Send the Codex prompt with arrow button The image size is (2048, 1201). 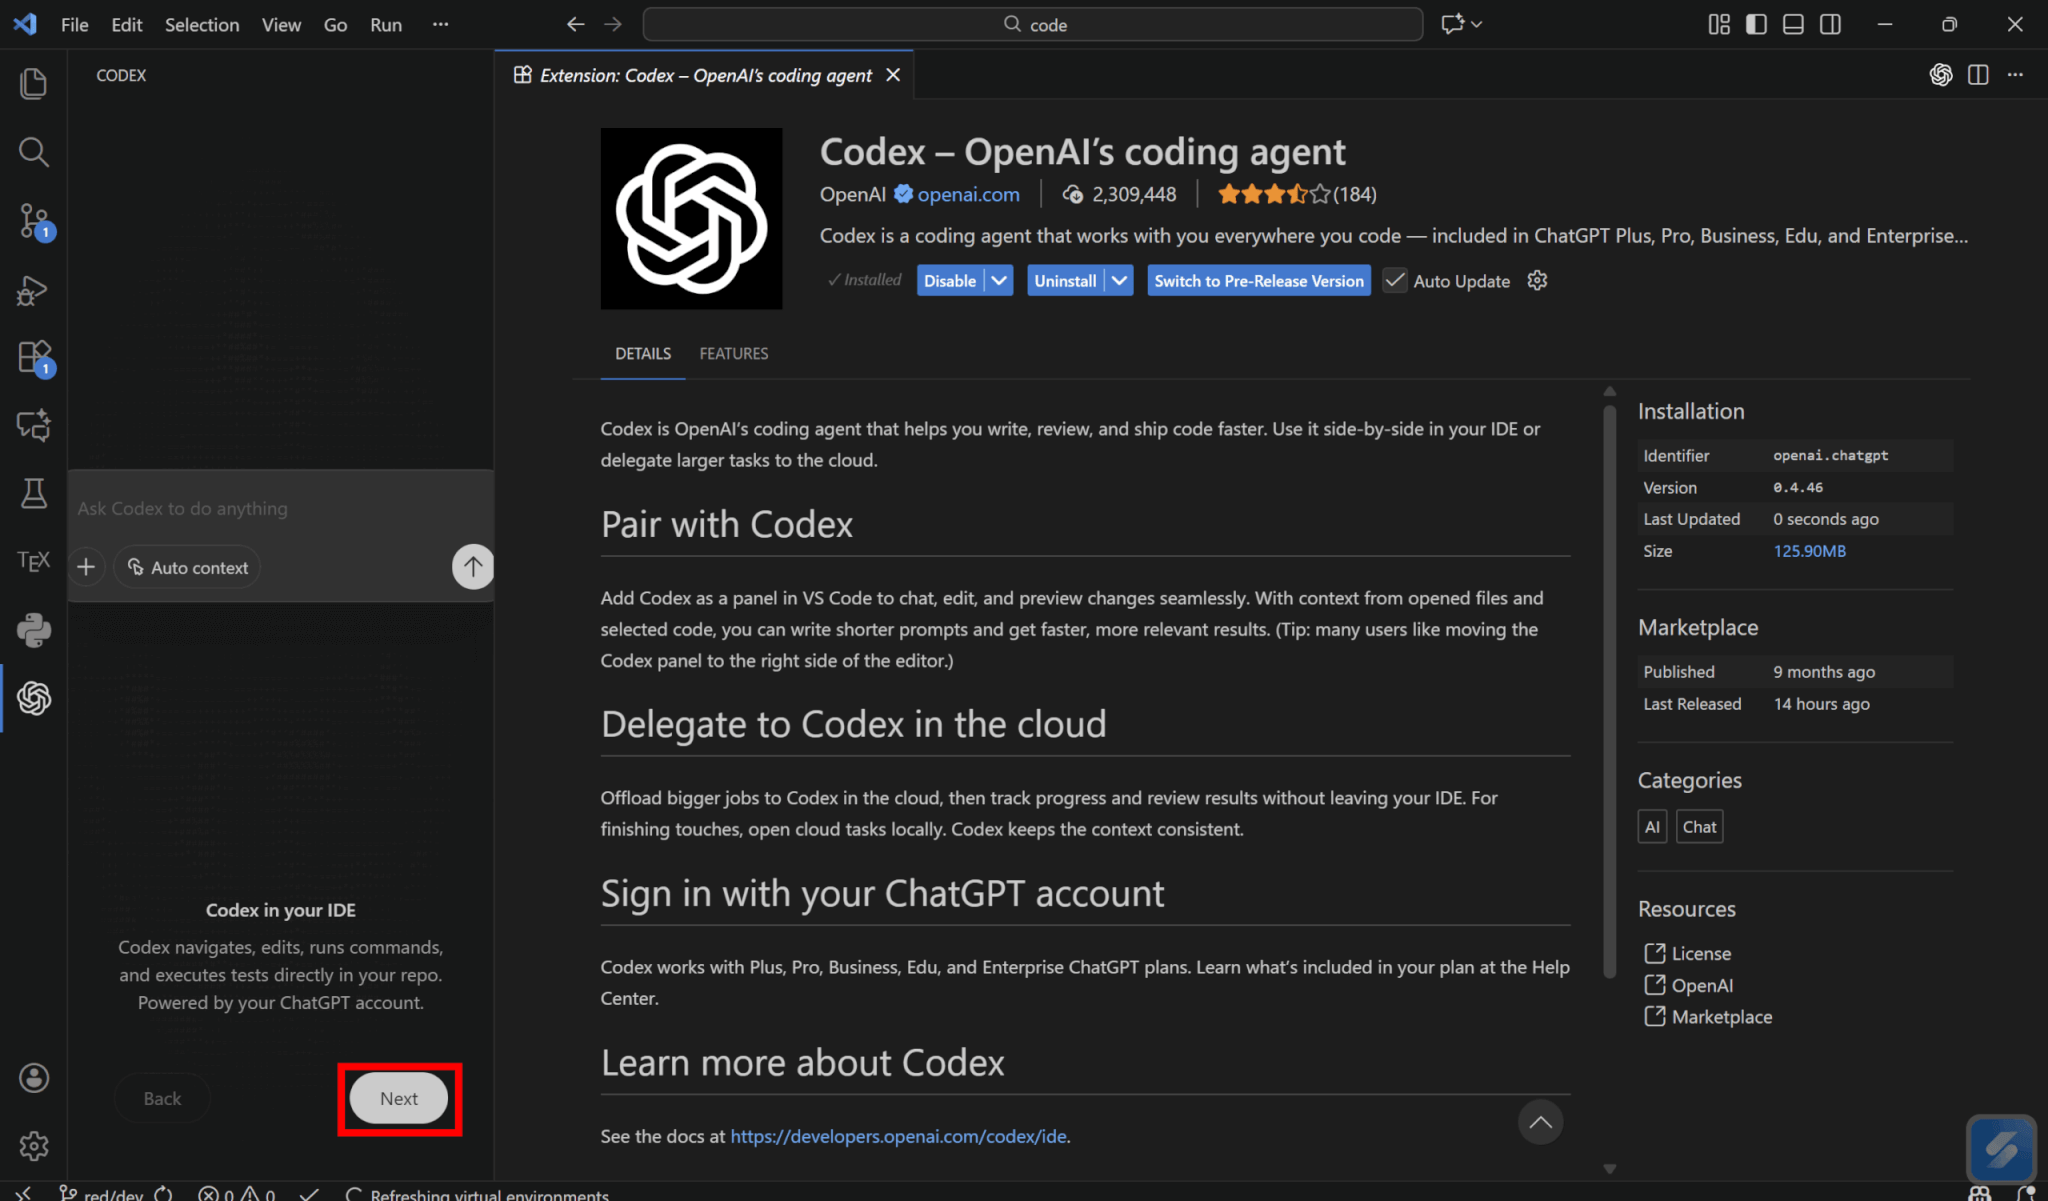point(473,567)
